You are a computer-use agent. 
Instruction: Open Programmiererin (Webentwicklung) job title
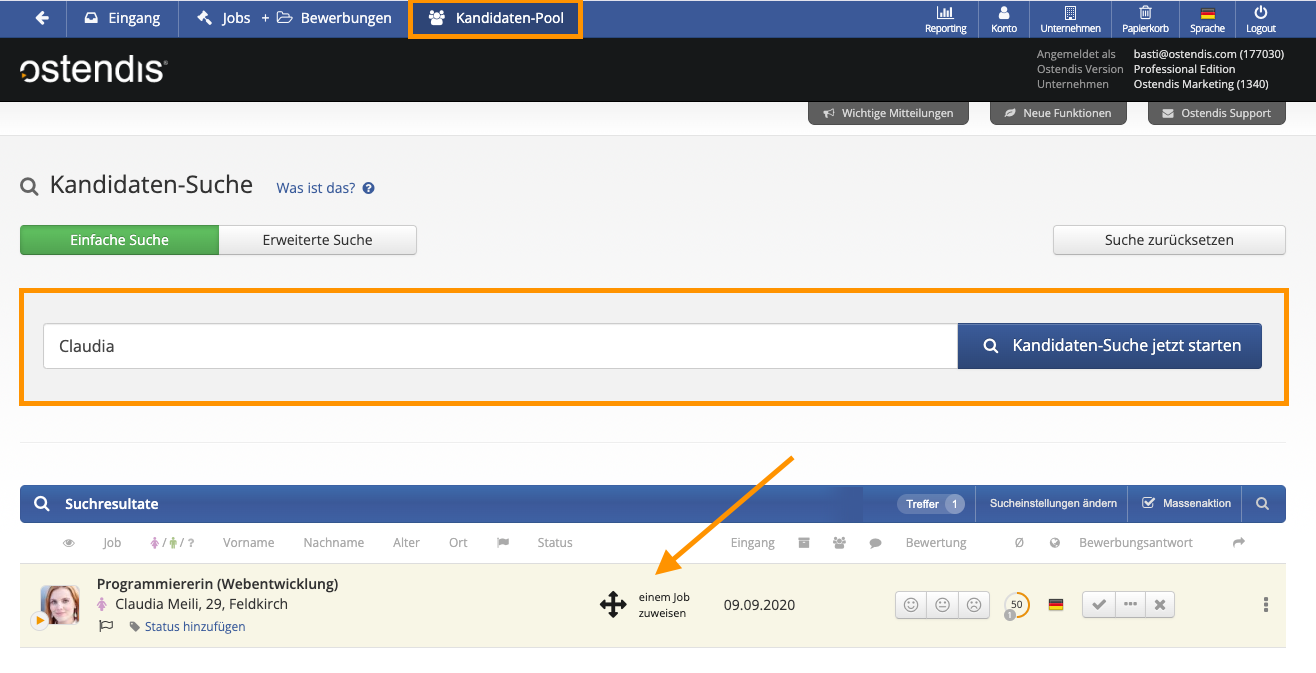click(x=217, y=584)
